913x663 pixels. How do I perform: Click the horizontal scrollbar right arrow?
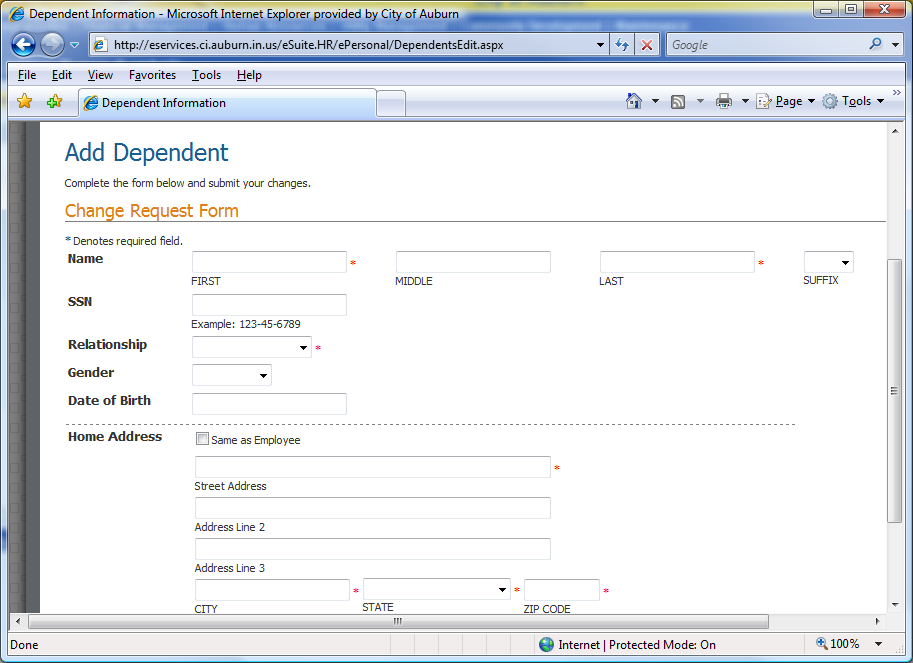pyautogui.click(x=877, y=621)
